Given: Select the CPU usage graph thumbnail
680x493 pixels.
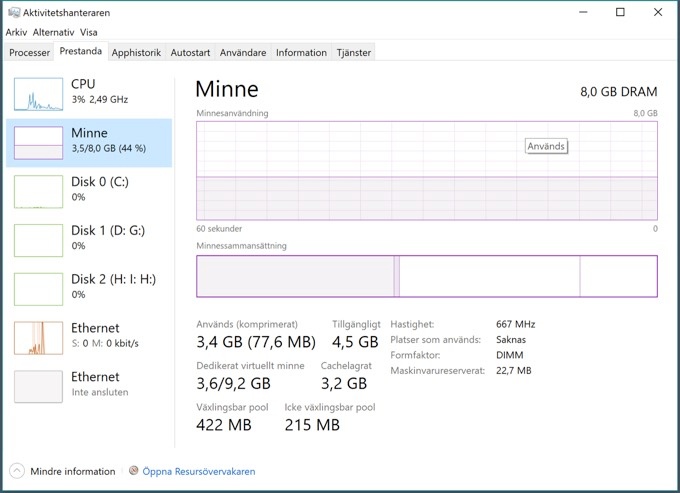Looking at the screenshot, I should (38, 94).
